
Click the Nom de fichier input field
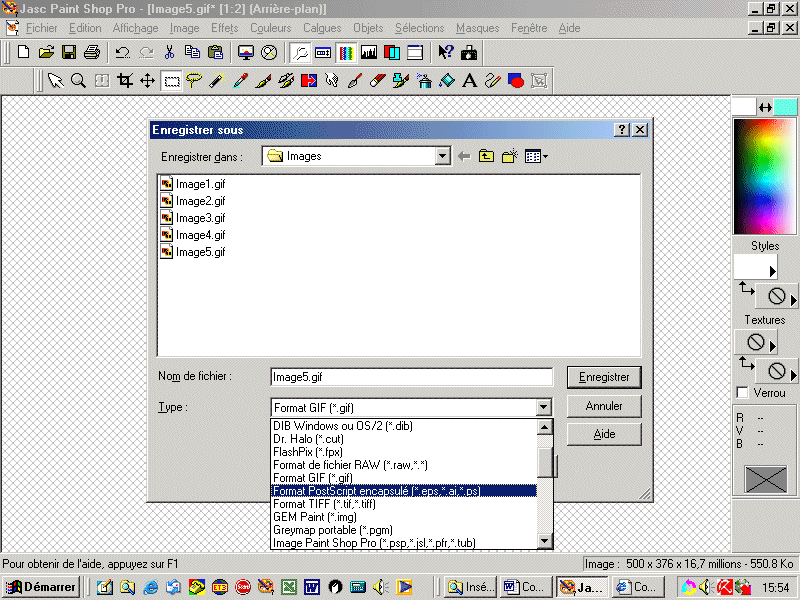[411, 377]
